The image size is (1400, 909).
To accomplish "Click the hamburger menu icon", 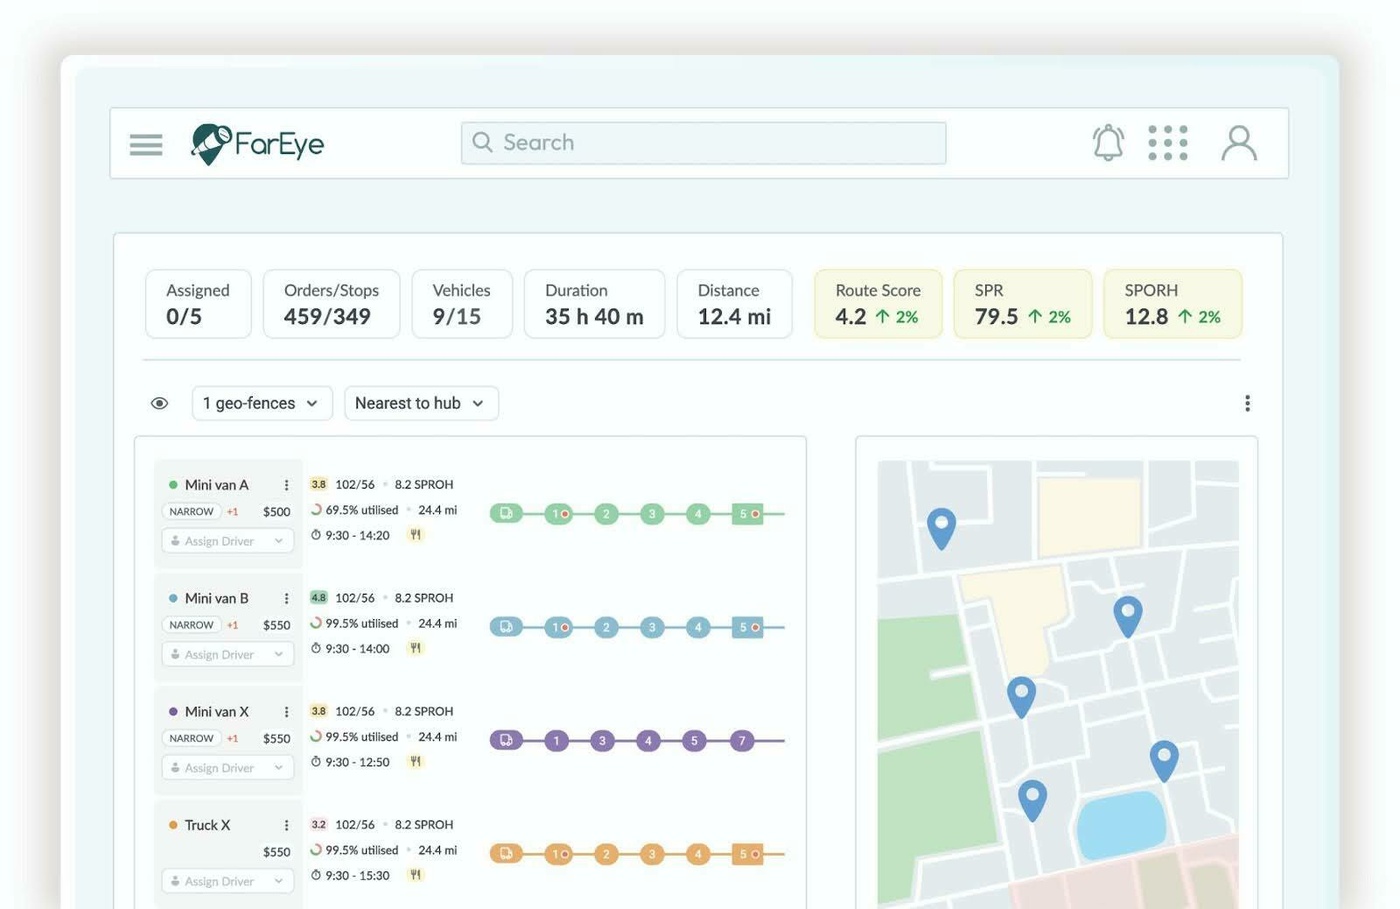I will point(145,143).
